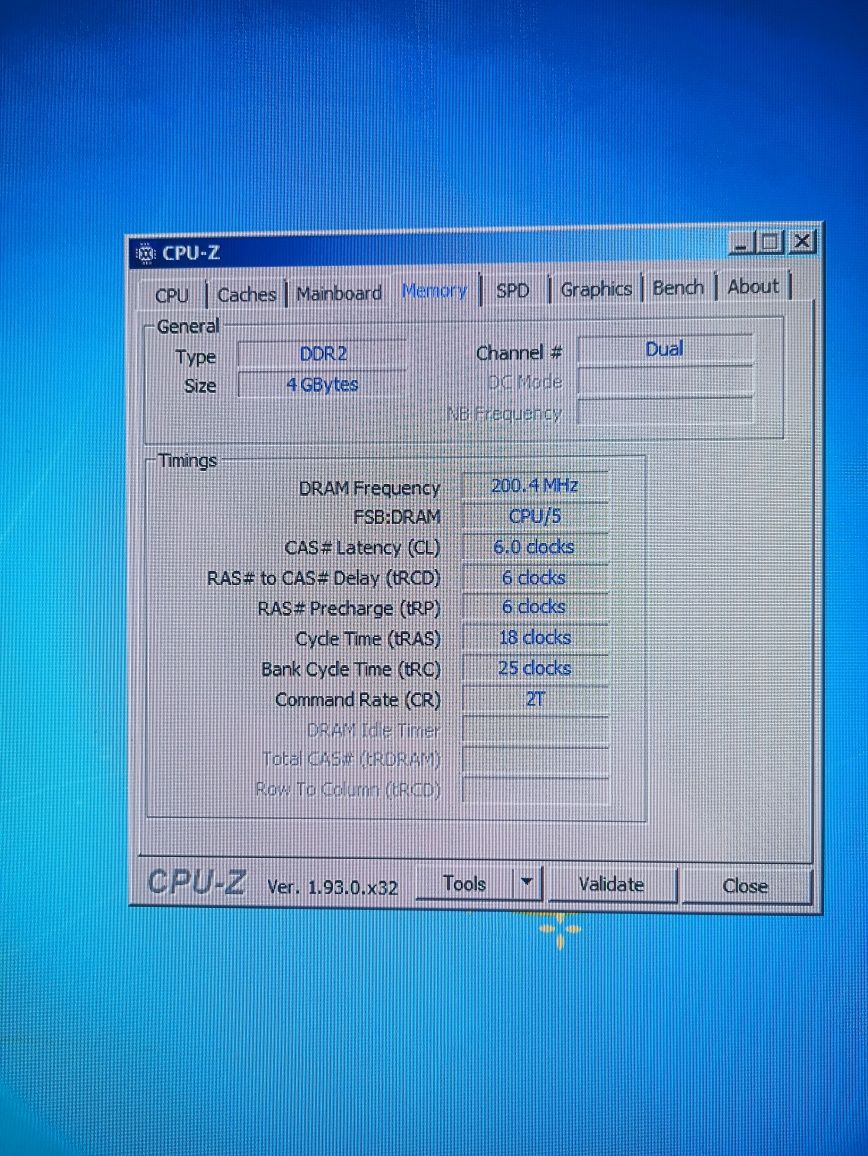
Task: Click the CAS# Latency (CL) label
Action: (x=361, y=548)
